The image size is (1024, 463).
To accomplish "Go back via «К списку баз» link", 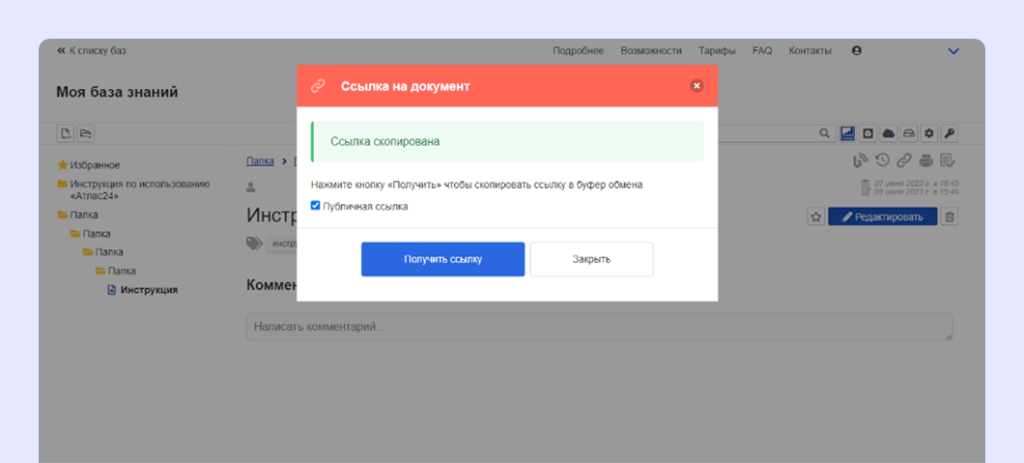I will (91, 51).
